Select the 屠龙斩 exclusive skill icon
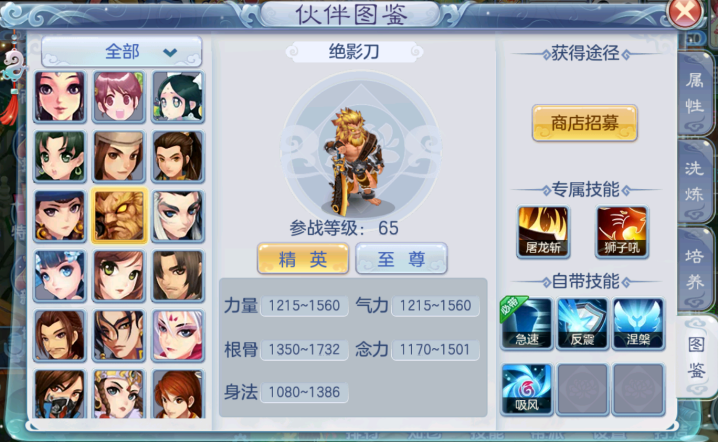 pos(543,232)
